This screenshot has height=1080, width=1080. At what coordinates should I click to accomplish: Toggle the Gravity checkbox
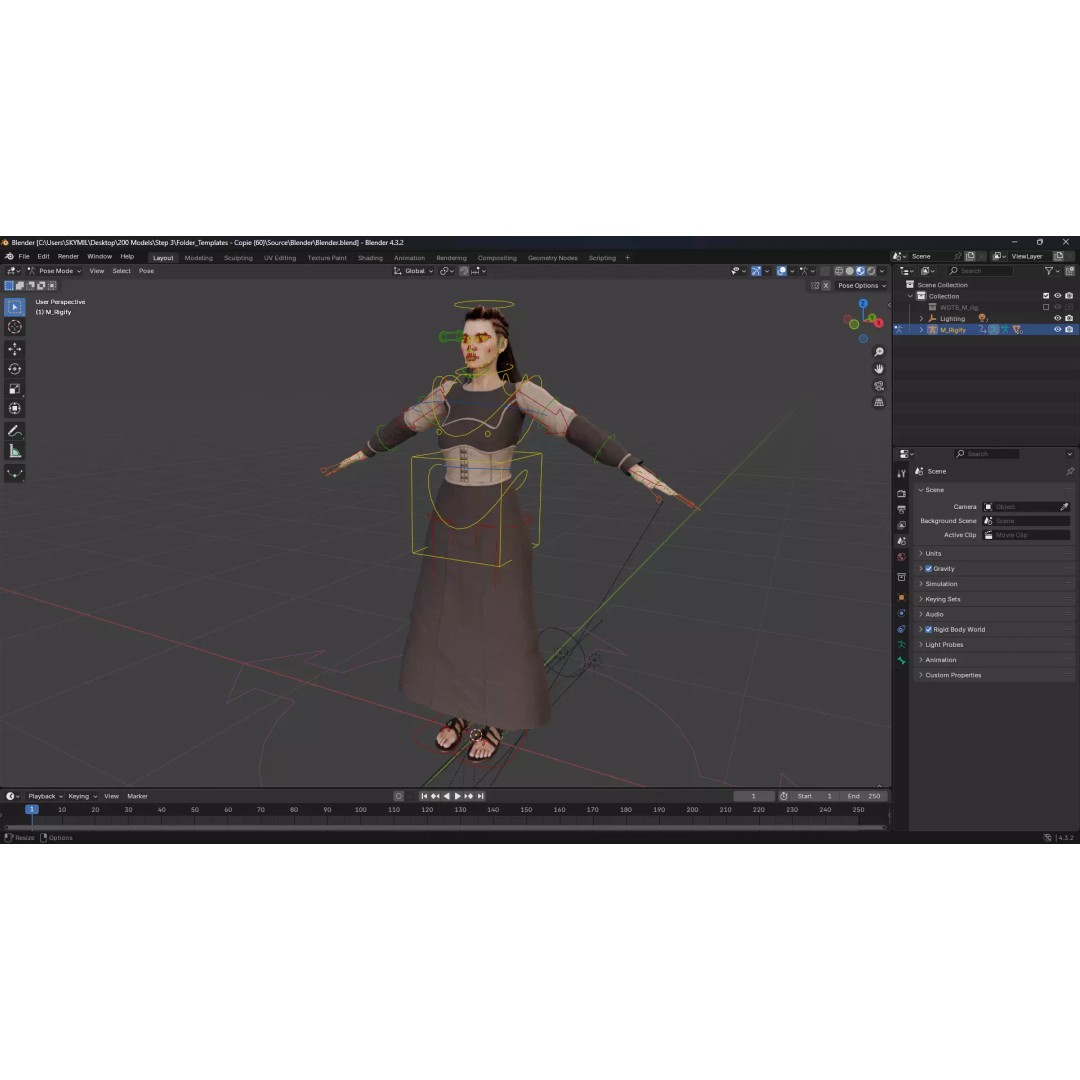(928, 569)
